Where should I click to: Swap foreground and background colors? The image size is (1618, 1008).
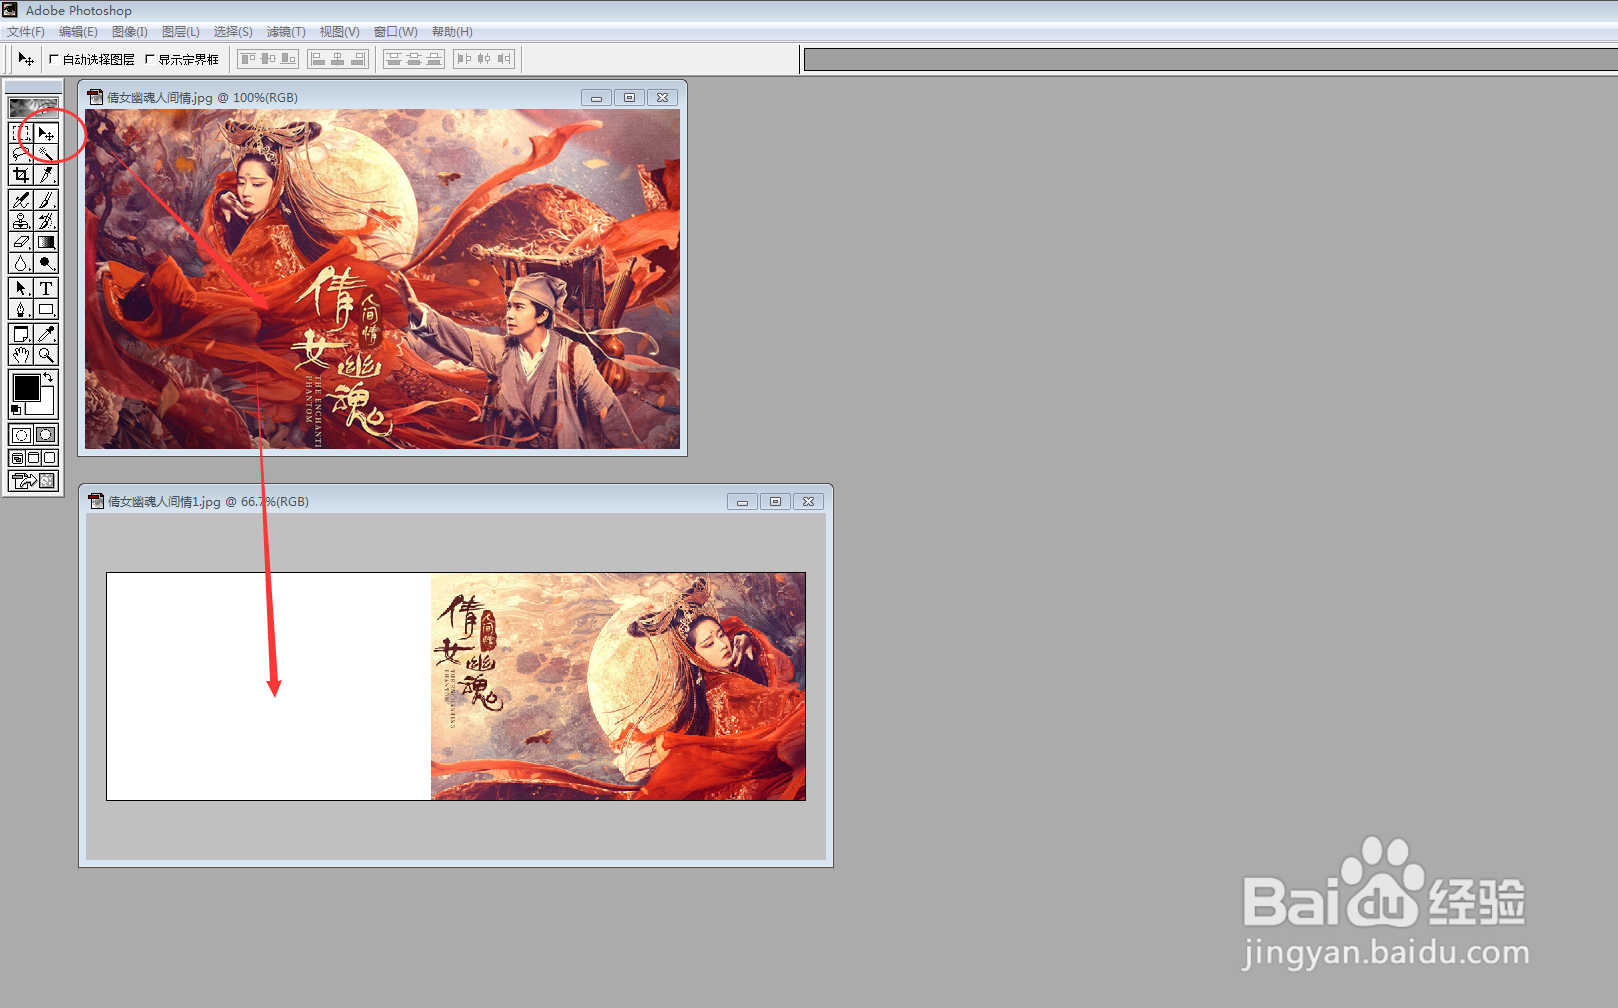coord(48,377)
